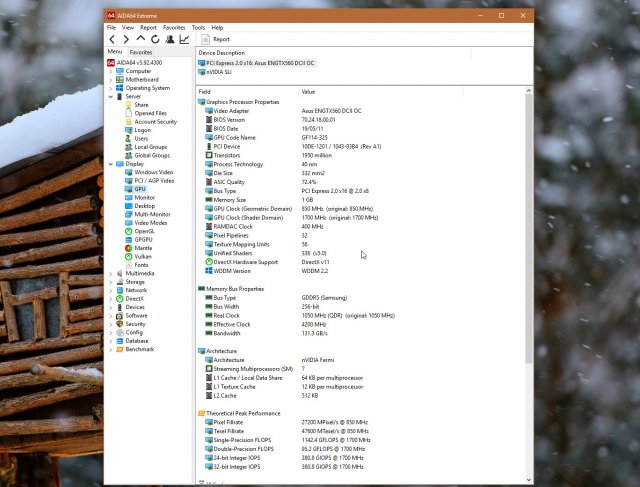The width and height of the screenshot is (640, 487).
Task: Expand the Motherboard tree node
Action: pyautogui.click(x=110, y=79)
